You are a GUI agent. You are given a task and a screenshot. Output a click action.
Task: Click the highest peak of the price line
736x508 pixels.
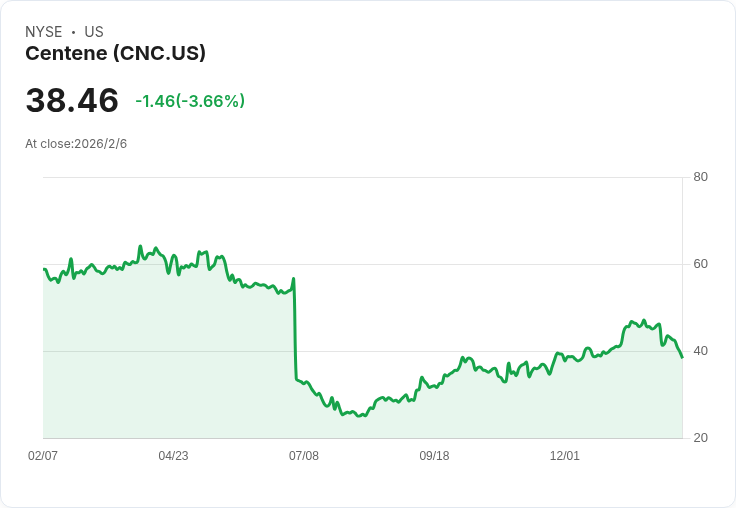click(141, 246)
